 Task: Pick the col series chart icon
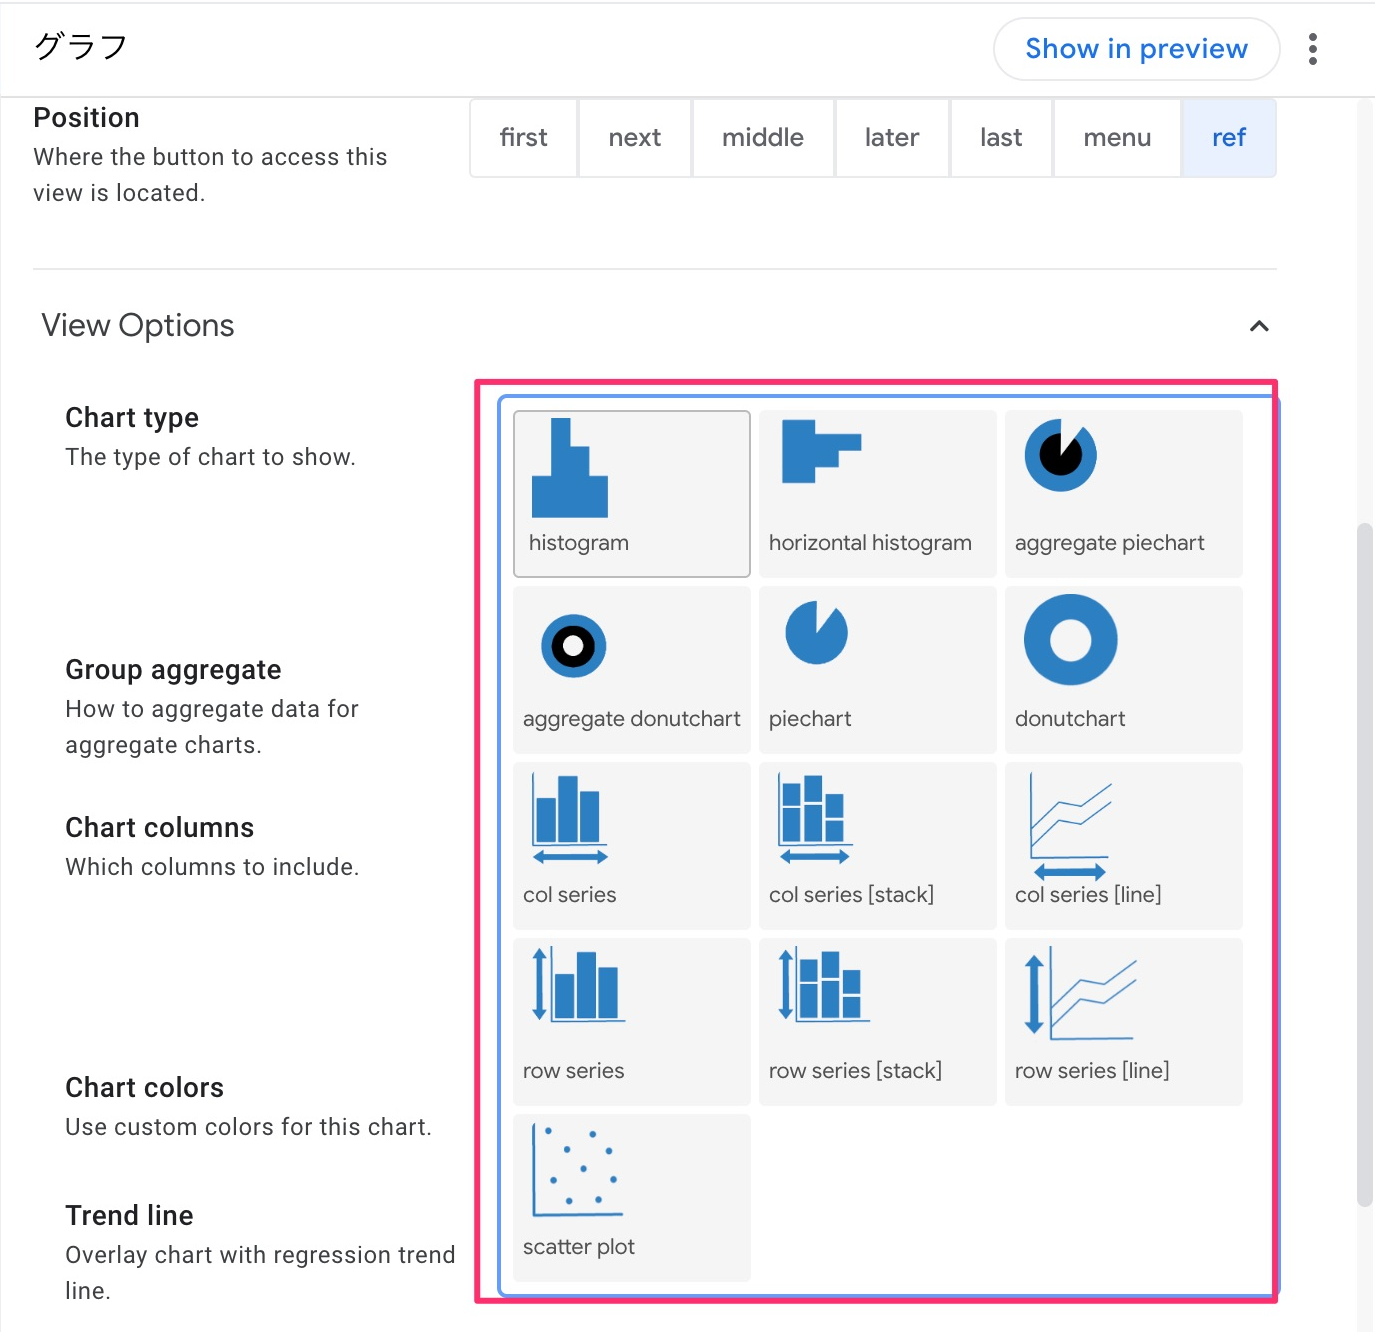630,842
